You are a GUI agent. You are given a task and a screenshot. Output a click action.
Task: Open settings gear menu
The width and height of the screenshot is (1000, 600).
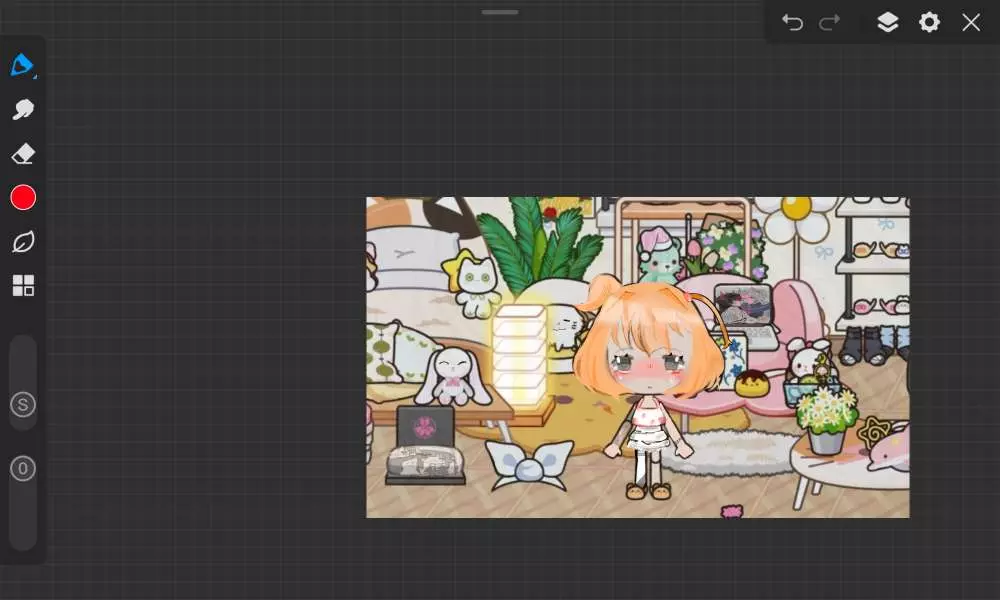click(929, 22)
